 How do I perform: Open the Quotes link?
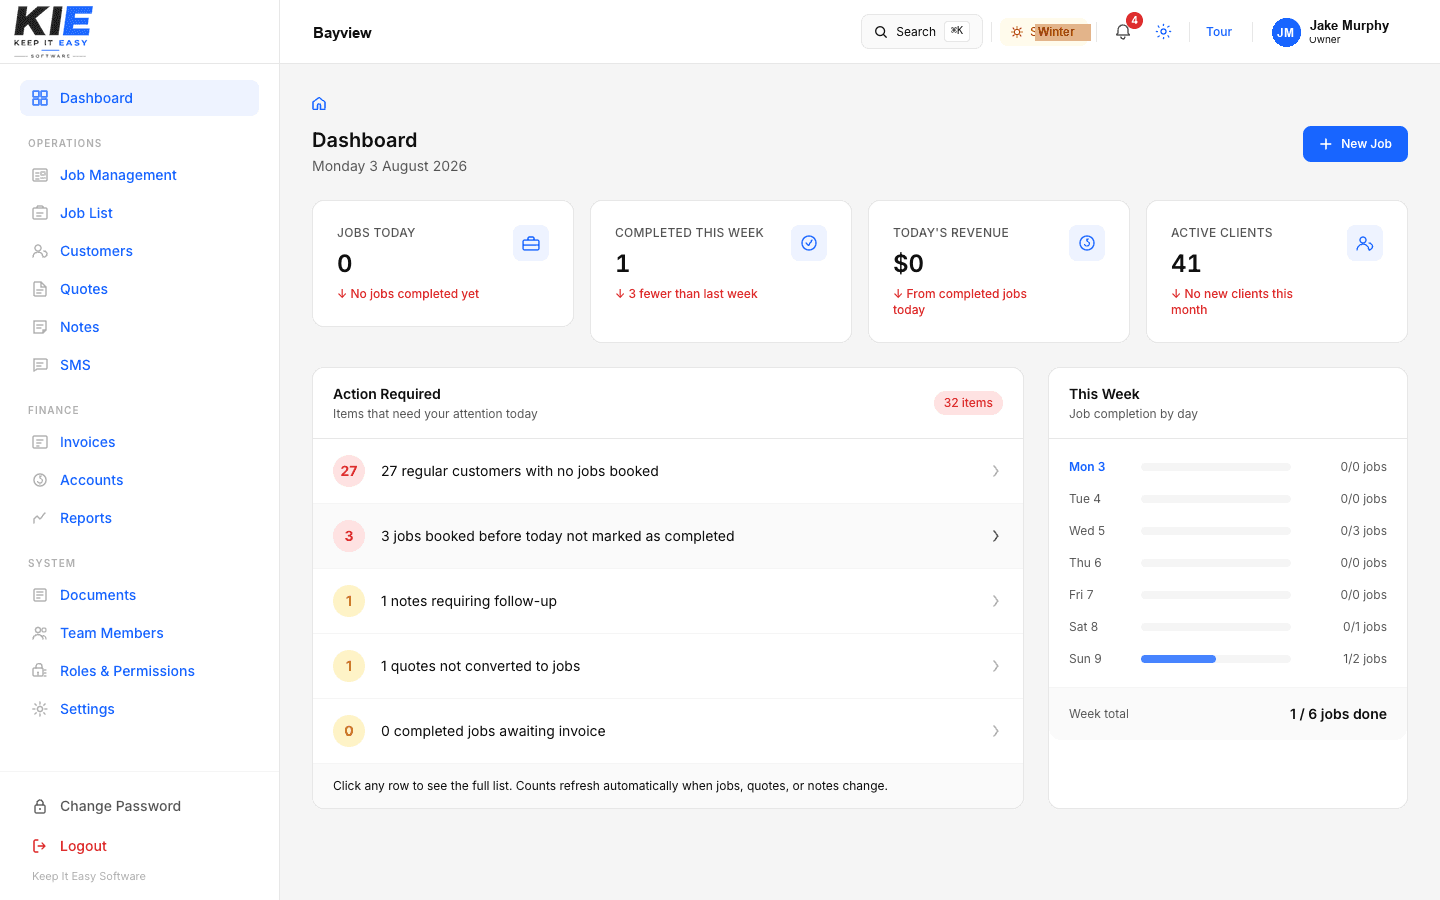coord(84,289)
